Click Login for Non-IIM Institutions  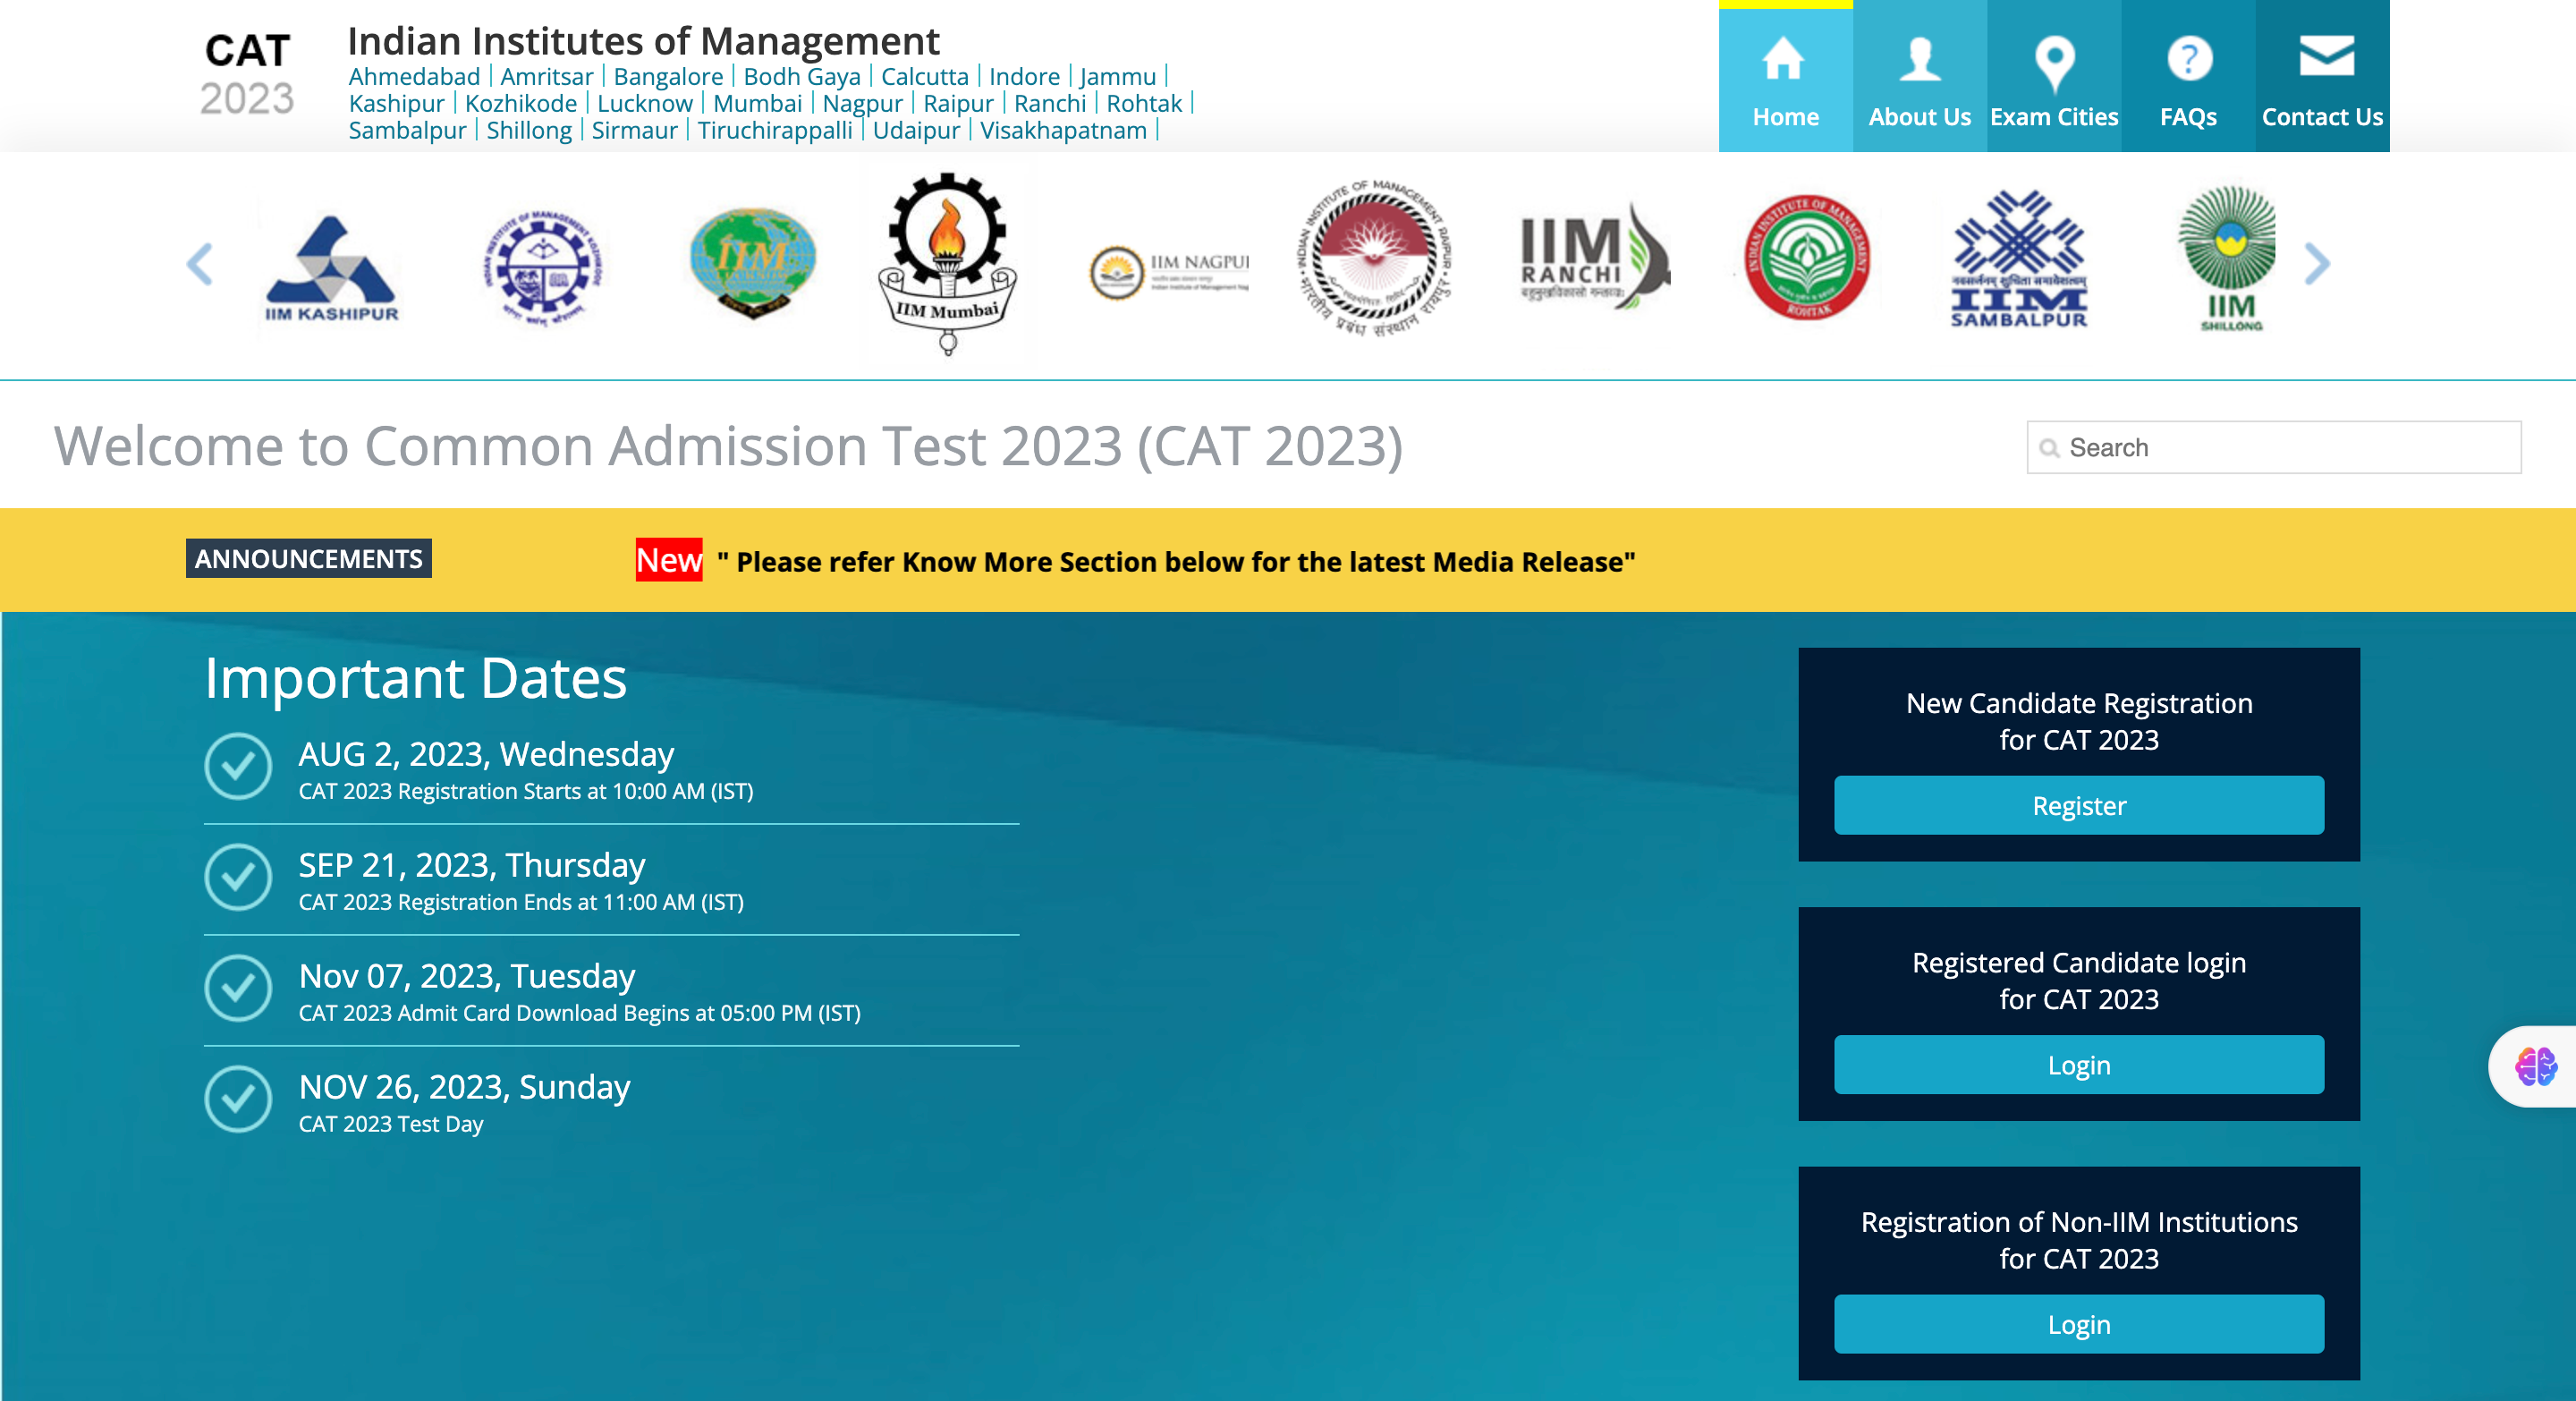tap(2078, 1324)
